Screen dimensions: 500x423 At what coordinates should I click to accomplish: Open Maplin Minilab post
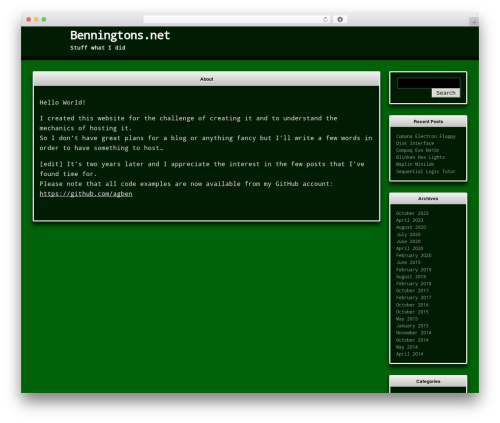pos(415,164)
